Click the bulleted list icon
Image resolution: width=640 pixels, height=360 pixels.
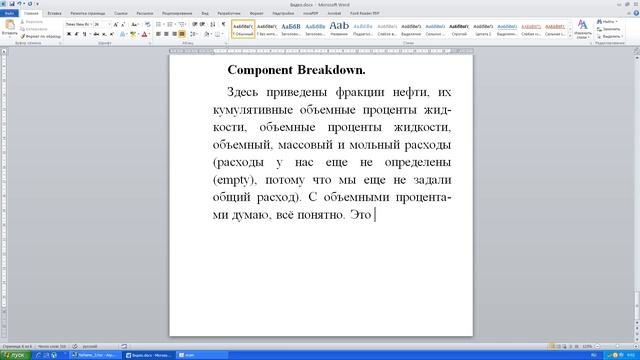(x=159, y=24)
